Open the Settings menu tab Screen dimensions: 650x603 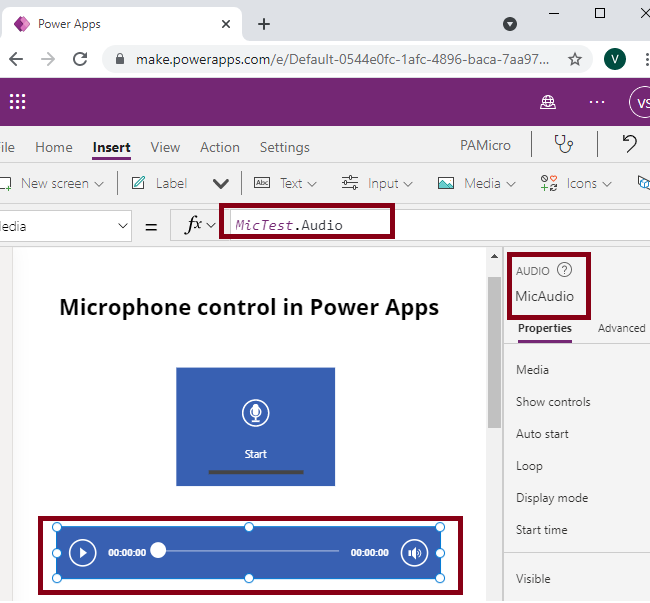[x=284, y=147]
